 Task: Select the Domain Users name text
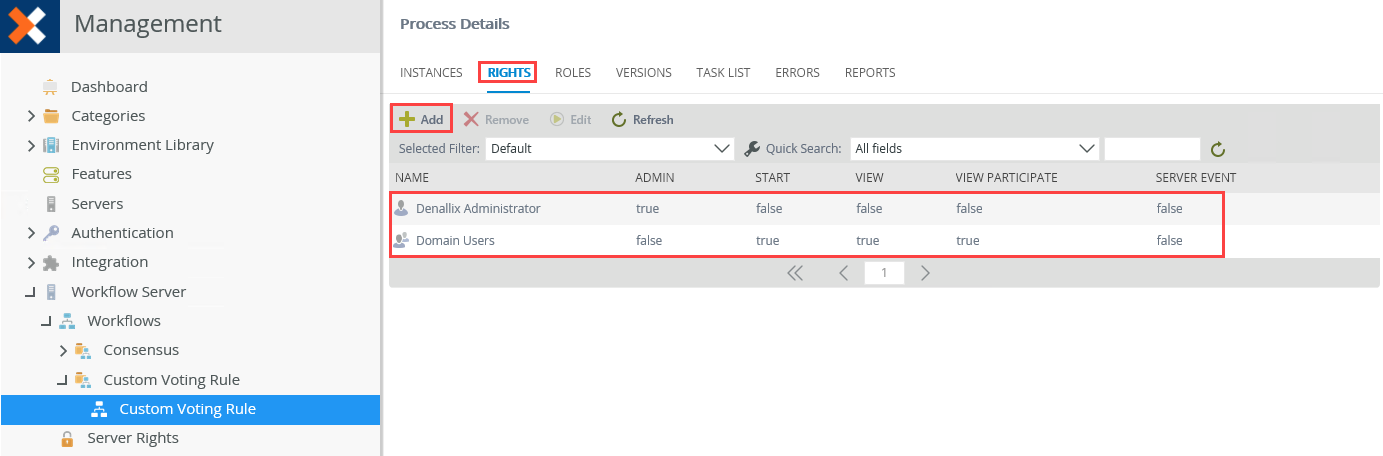tap(455, 241)
